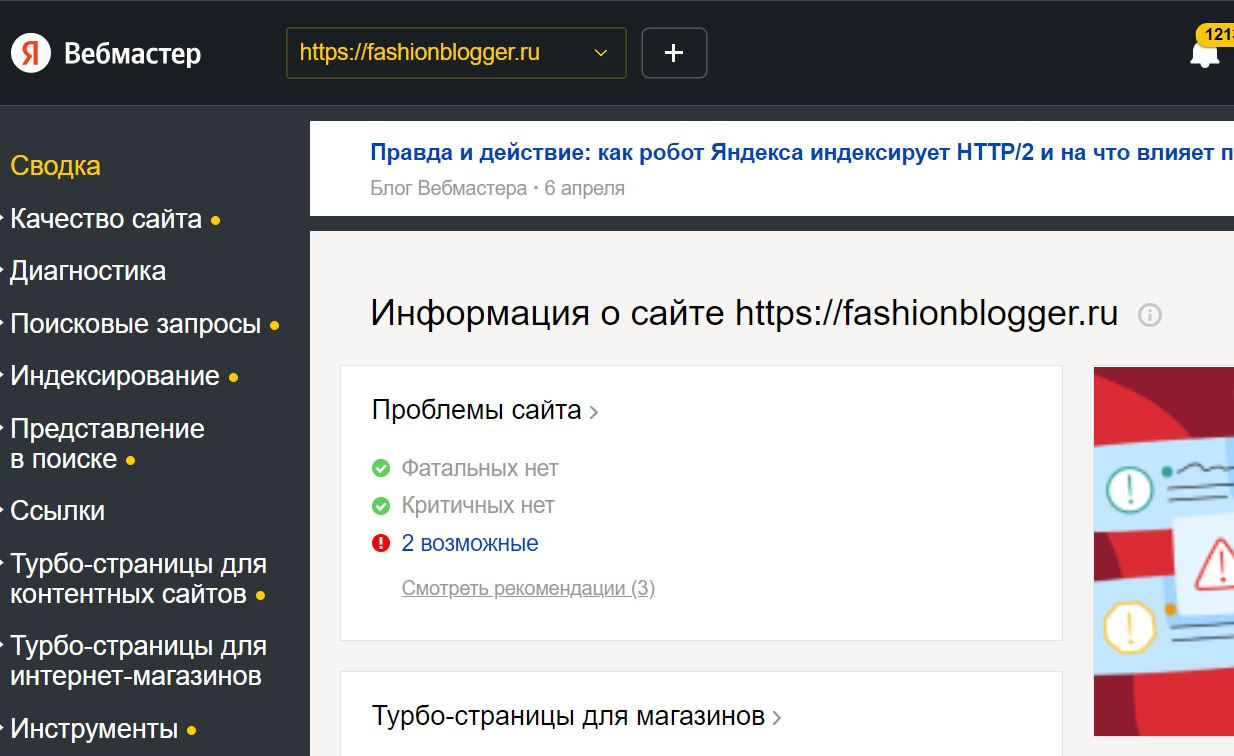Expand Турбо-страницы для контентных сайтов
The height and width of the screenshot is (756, 1234).
(138, 579)
